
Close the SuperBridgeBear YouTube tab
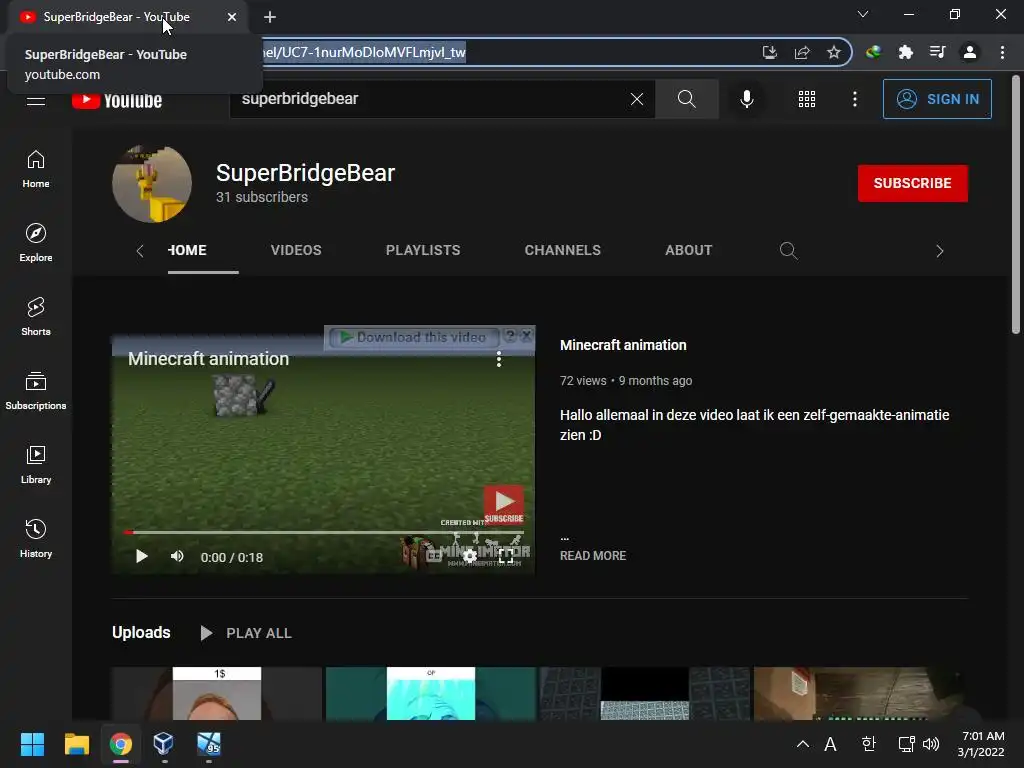[232, 17]
